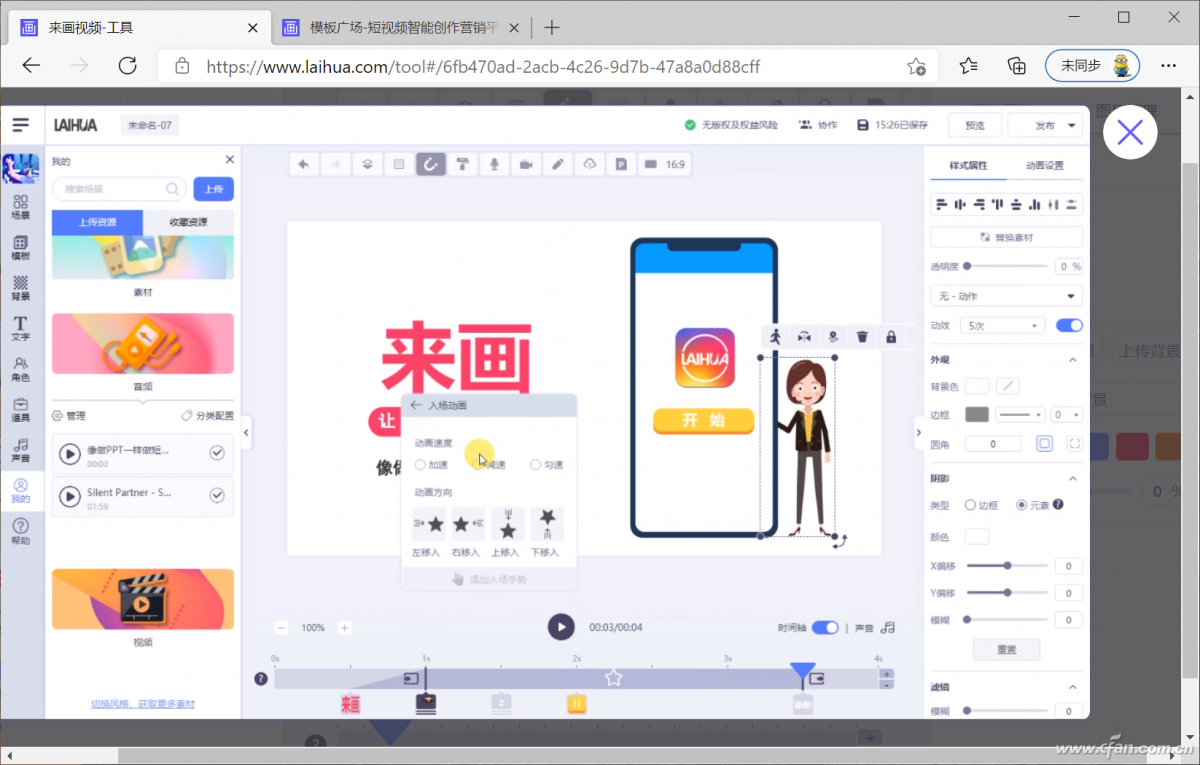Open the border line style dropdown
This screenshot has width=1200, height=765.
click(x=1021, y=414)
